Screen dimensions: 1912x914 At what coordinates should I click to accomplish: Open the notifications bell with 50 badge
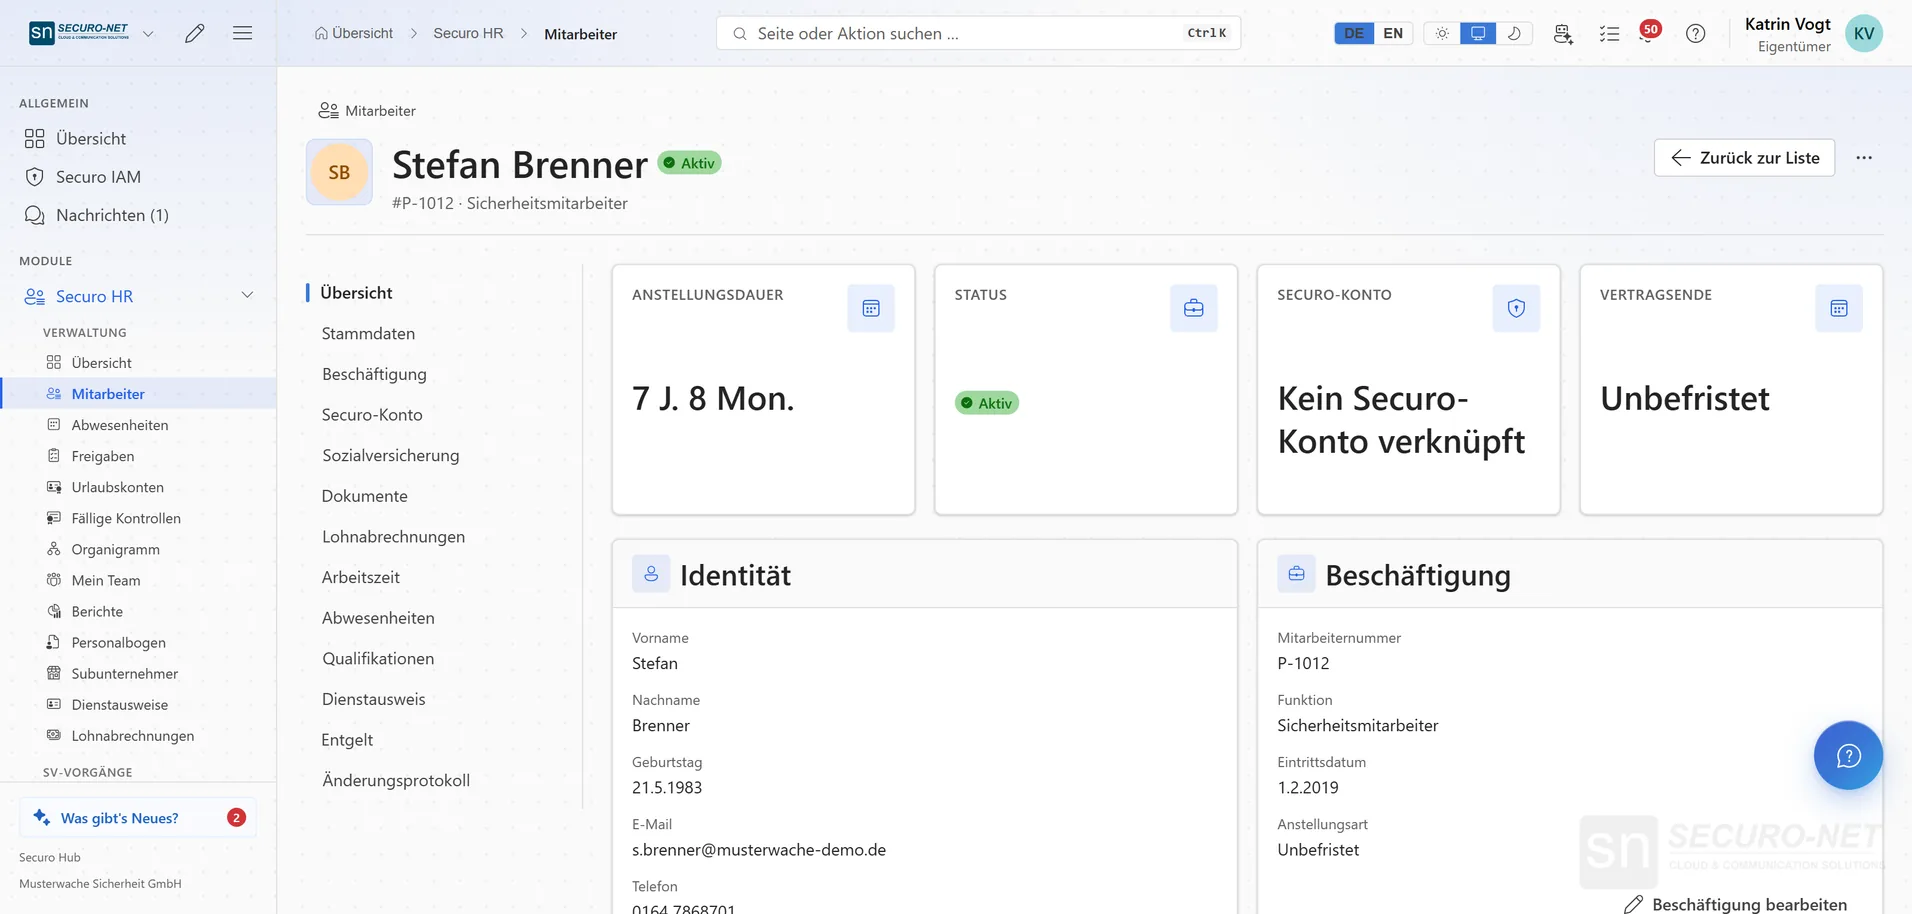(1649, 33)
